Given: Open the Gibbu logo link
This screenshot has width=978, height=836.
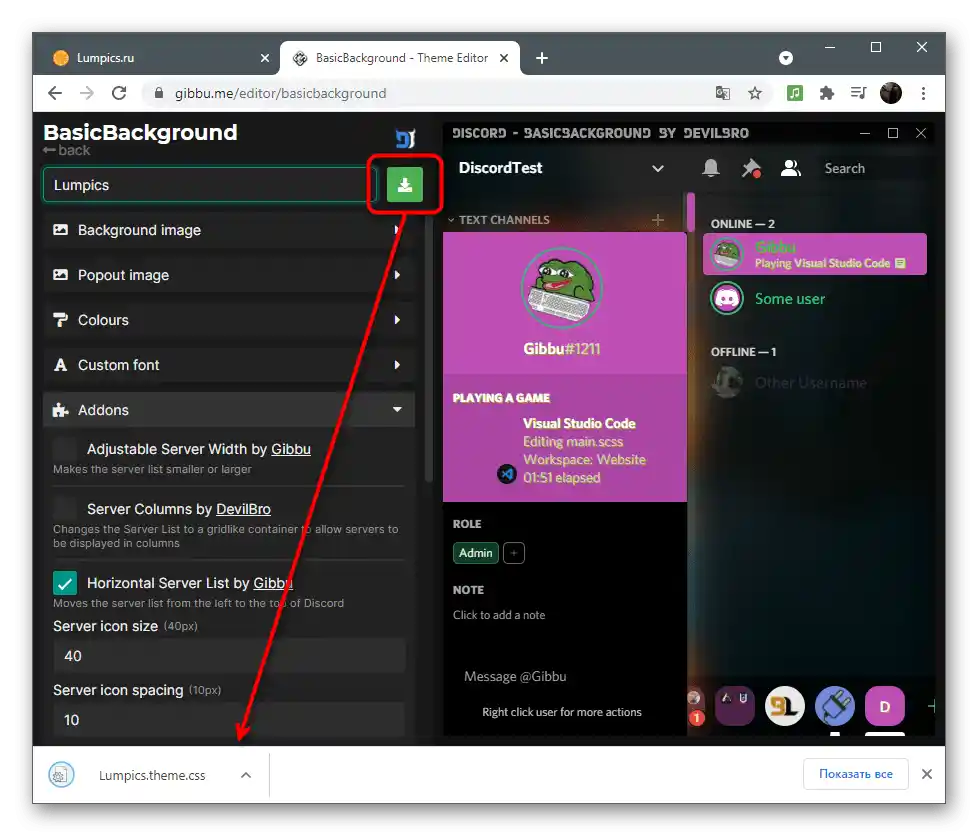Looking at the screenshot, I should pos(405,138).
